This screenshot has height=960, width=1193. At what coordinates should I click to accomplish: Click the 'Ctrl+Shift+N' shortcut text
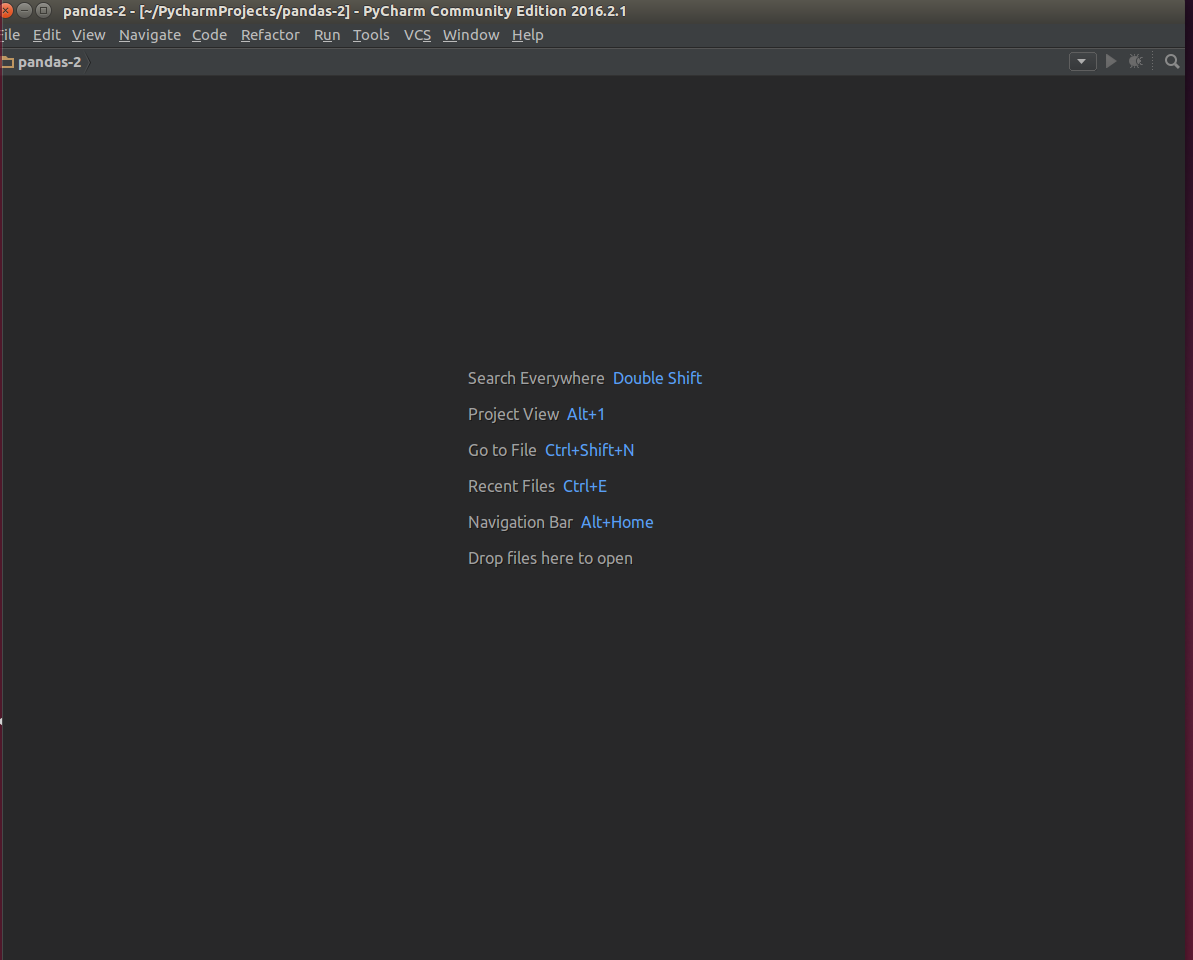tap(590, 450)
